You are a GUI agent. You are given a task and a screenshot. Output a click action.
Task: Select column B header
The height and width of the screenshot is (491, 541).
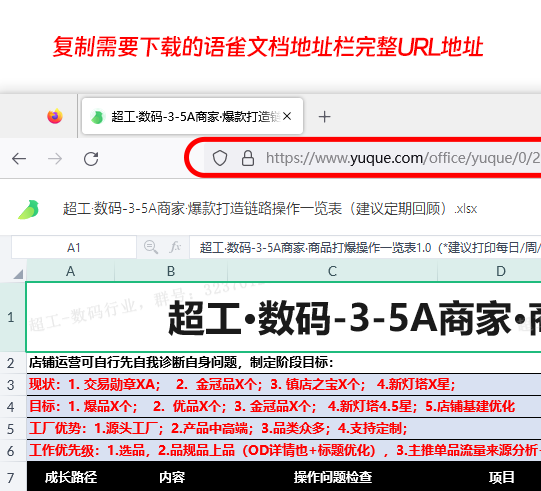(171, 271)
